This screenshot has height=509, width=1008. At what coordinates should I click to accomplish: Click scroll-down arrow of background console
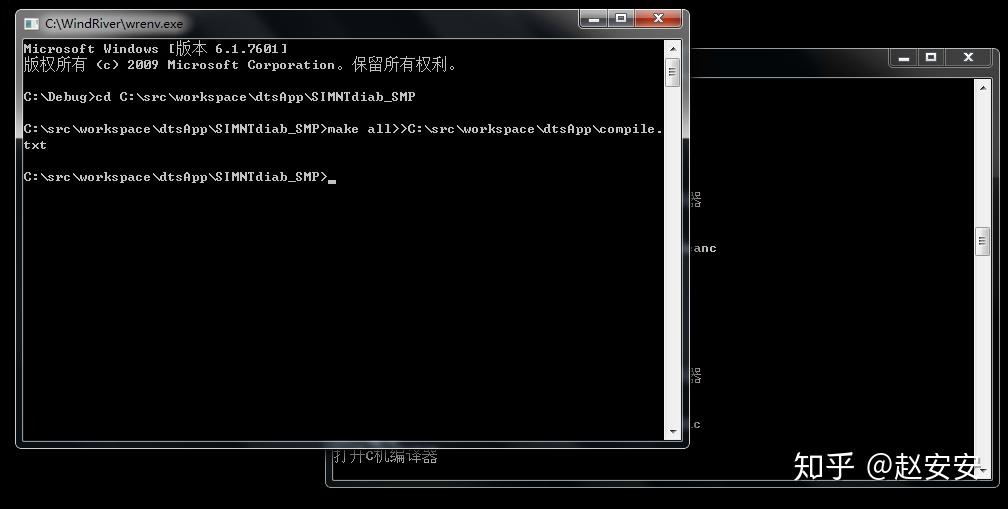pos(982,471)
